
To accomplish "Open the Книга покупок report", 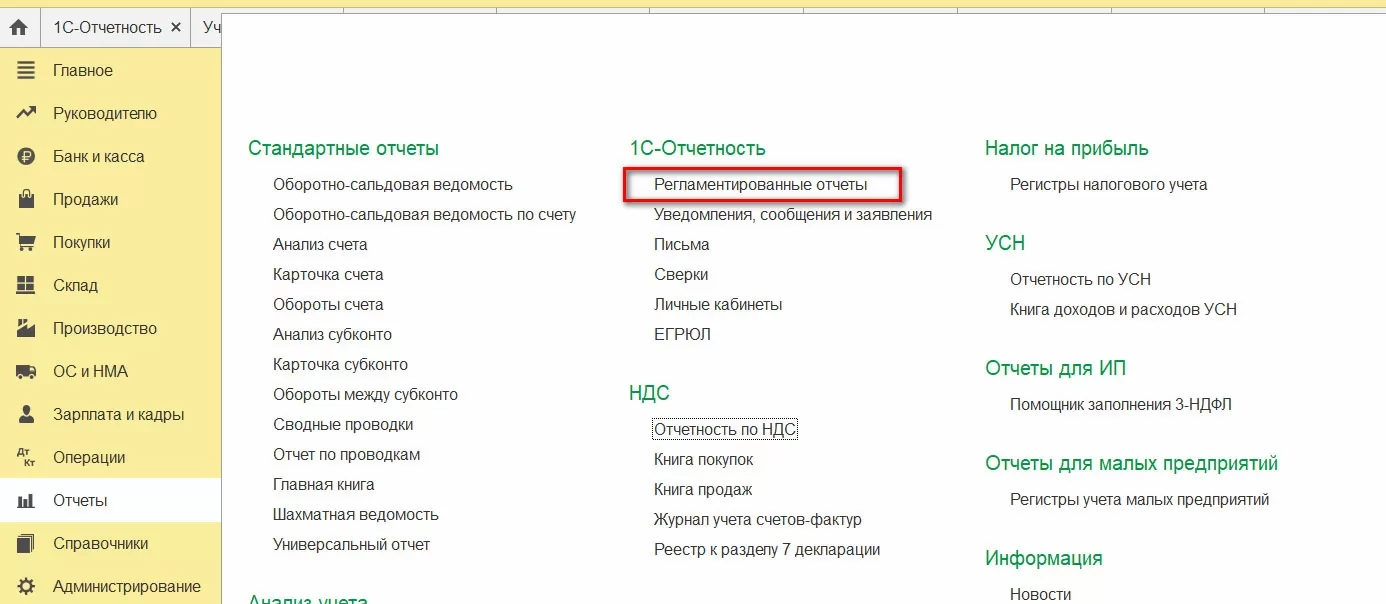I will point(704,460).
